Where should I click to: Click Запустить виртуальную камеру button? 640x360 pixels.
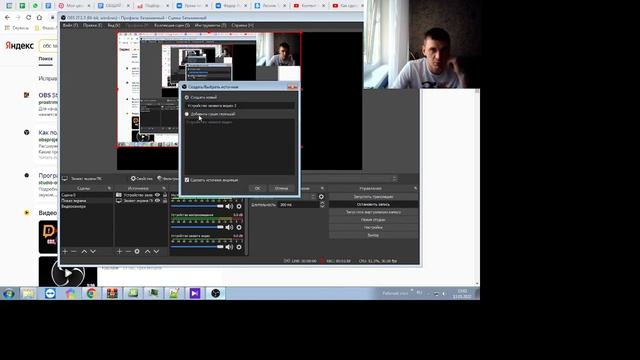tap(373, 212)
